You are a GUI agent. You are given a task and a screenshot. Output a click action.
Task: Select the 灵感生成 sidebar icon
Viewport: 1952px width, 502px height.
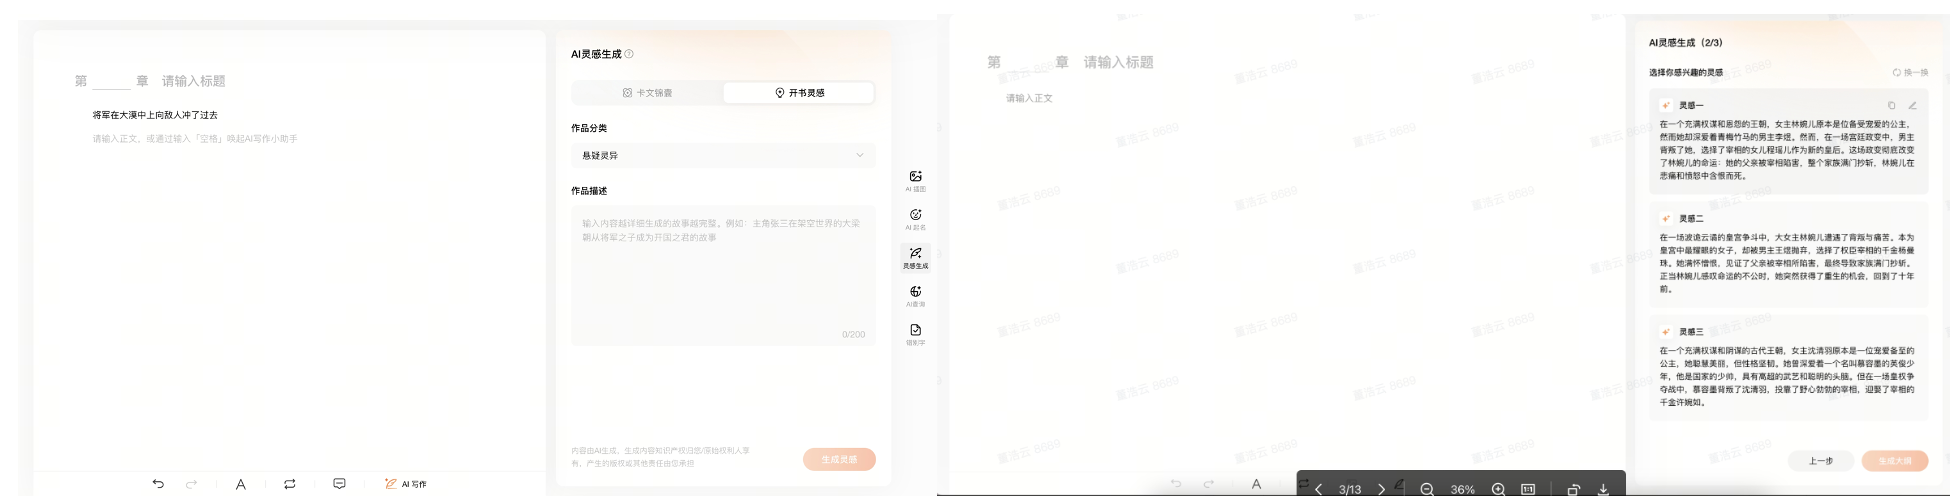coord(915,257)
